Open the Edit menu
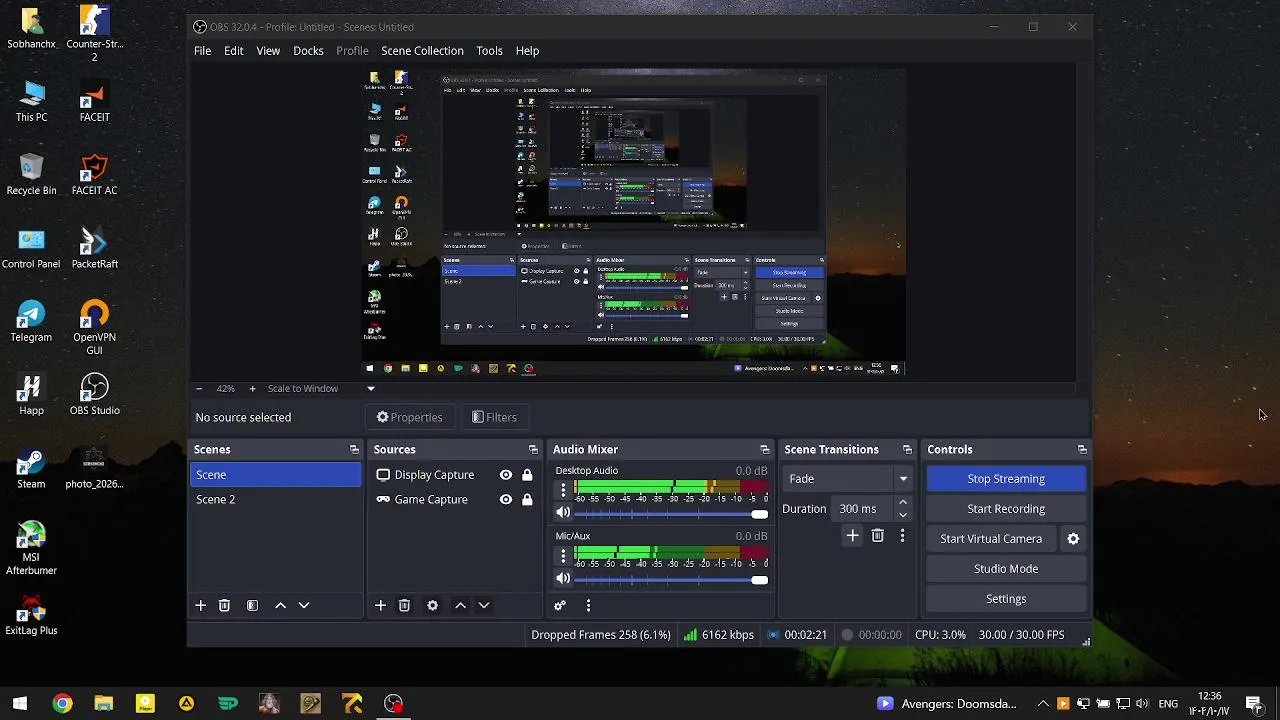 pyautogui.click(x=233, y=51)
